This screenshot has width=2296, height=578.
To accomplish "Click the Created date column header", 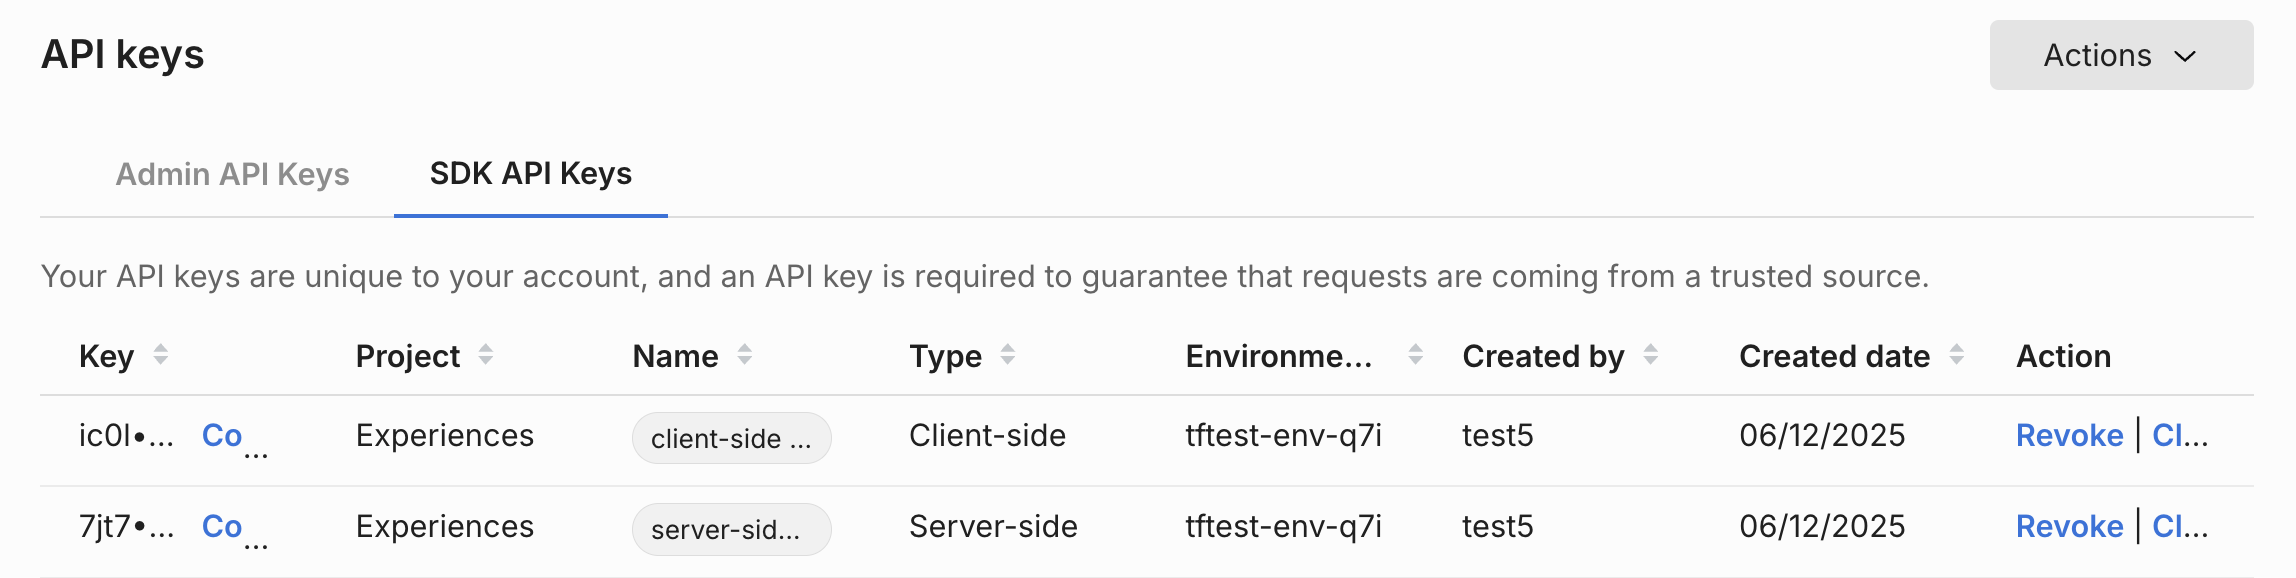I will (1834, 356).
